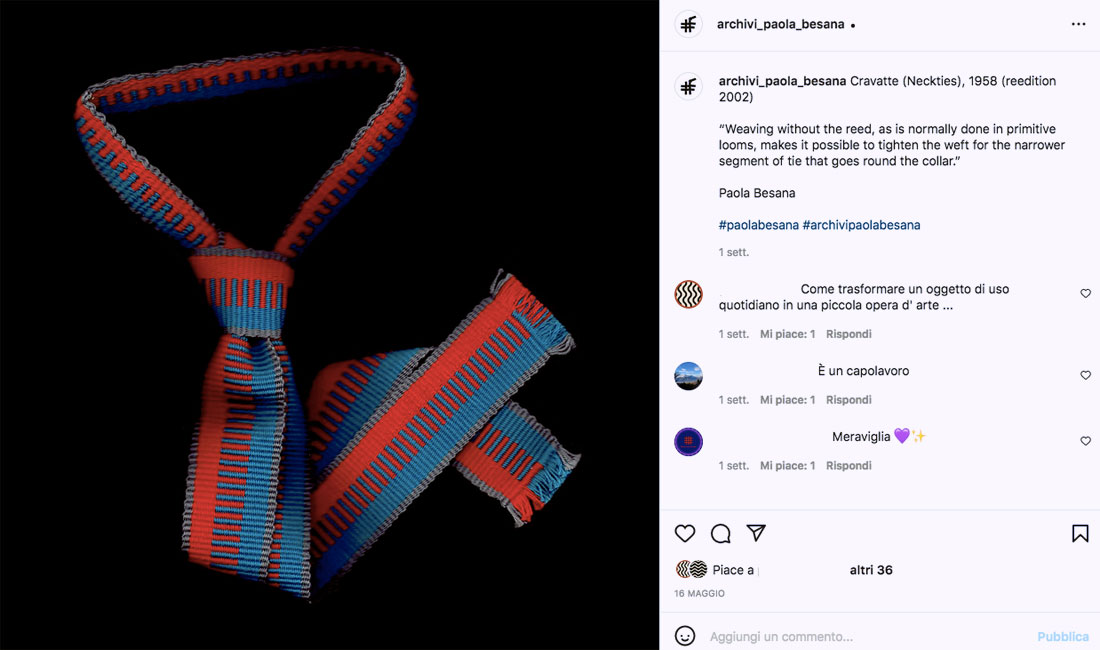
Task: Like the post with the heart icon
Action: point(685,534)
